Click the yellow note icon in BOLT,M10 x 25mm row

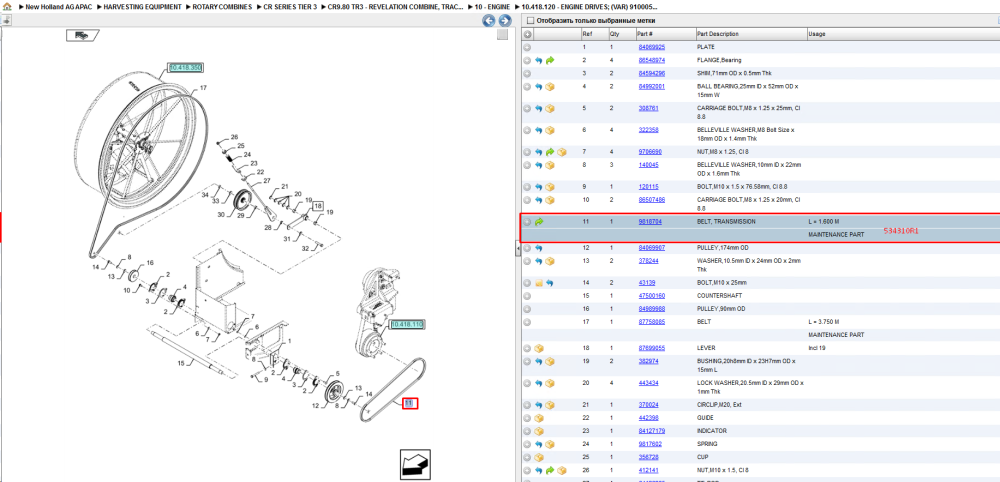(538, 282)
